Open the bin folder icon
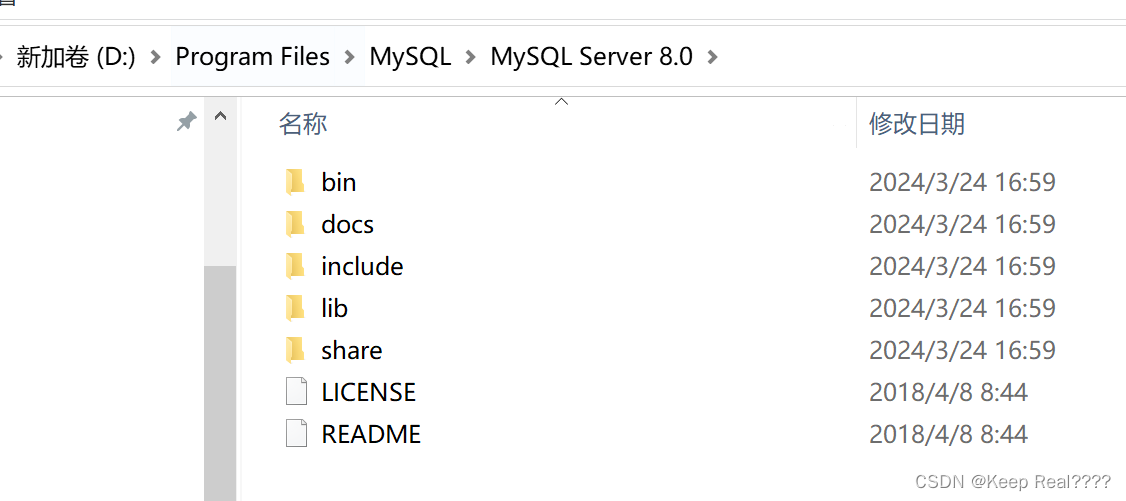Screen dimensions: 1126x501 pos(295,182)
